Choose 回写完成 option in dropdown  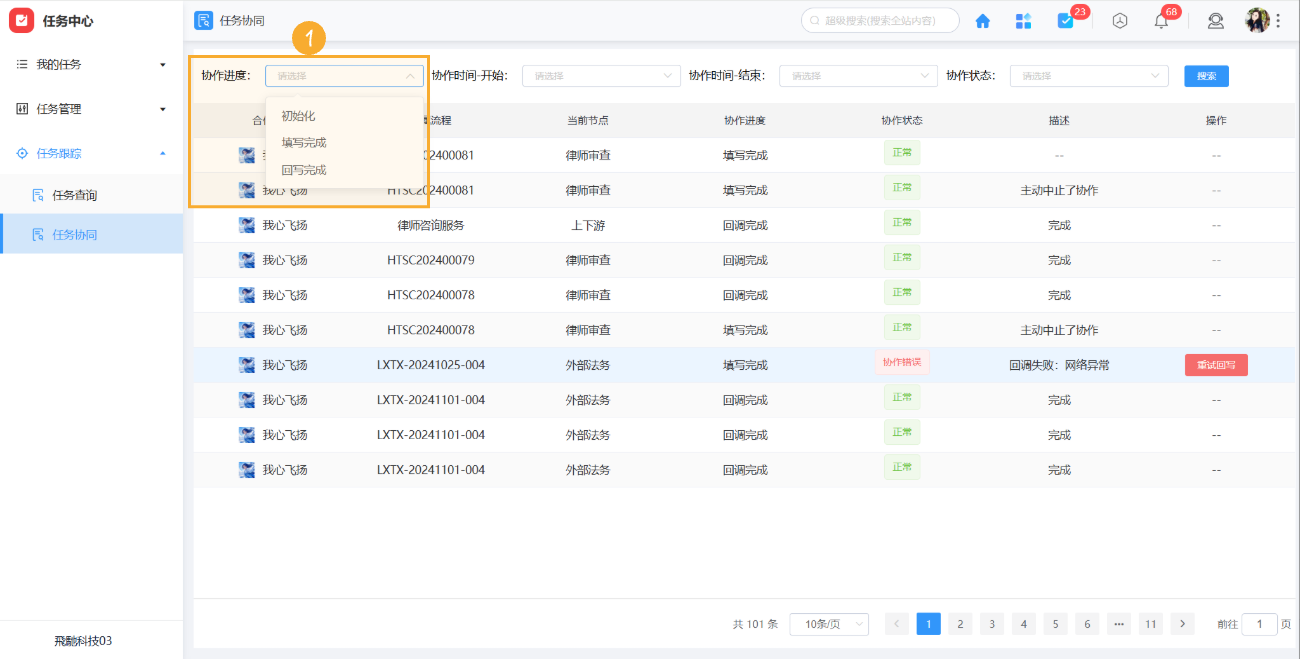click(304, 170)
